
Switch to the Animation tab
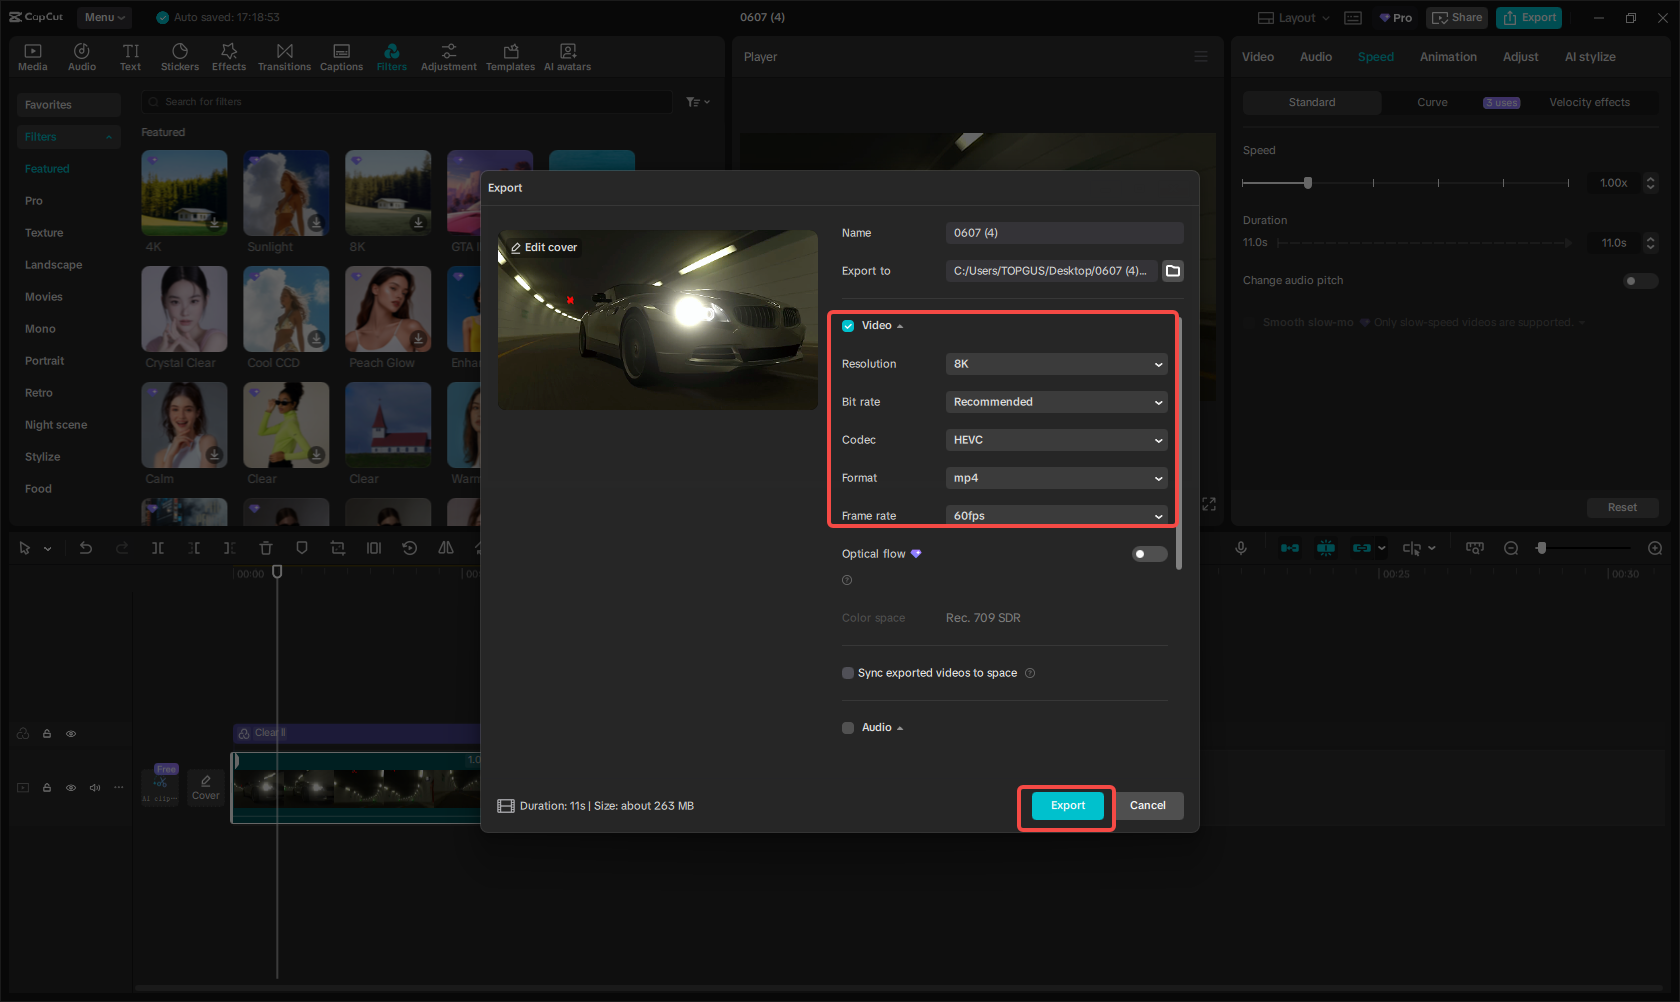[x=1448, y=57]
